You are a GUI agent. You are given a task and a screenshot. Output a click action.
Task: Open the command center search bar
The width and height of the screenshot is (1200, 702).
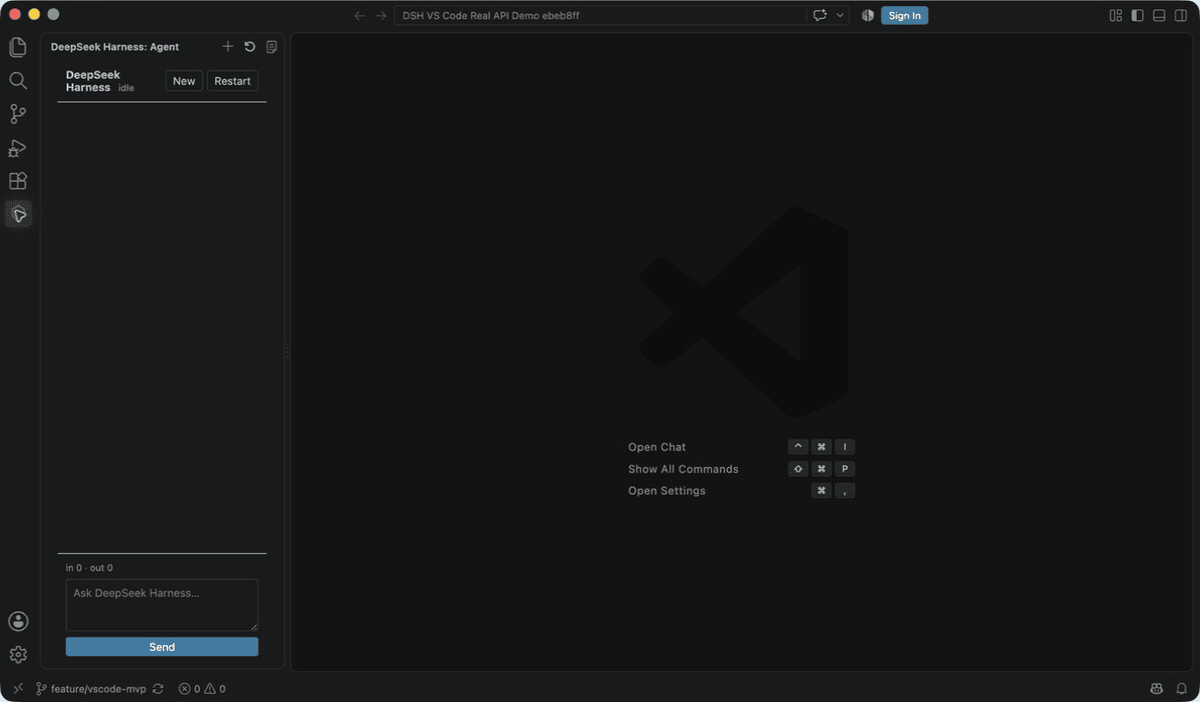click(600, 15)
